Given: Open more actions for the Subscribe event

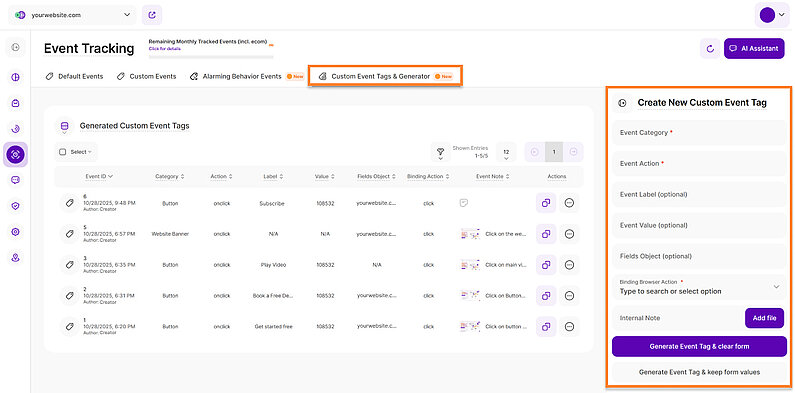Looking at the screenshot, I should (x=569, y=203).
